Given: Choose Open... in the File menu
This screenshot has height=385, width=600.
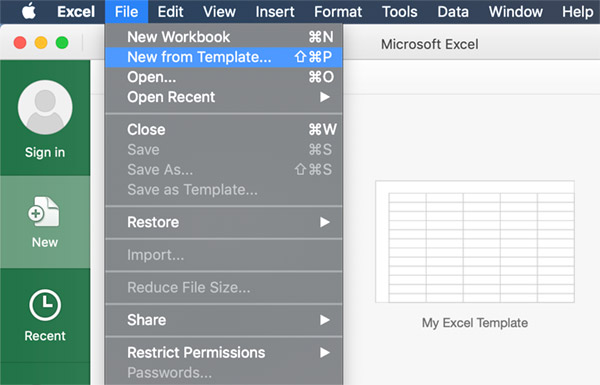Looking at the screenshot, I should click(x=223, y=77).
